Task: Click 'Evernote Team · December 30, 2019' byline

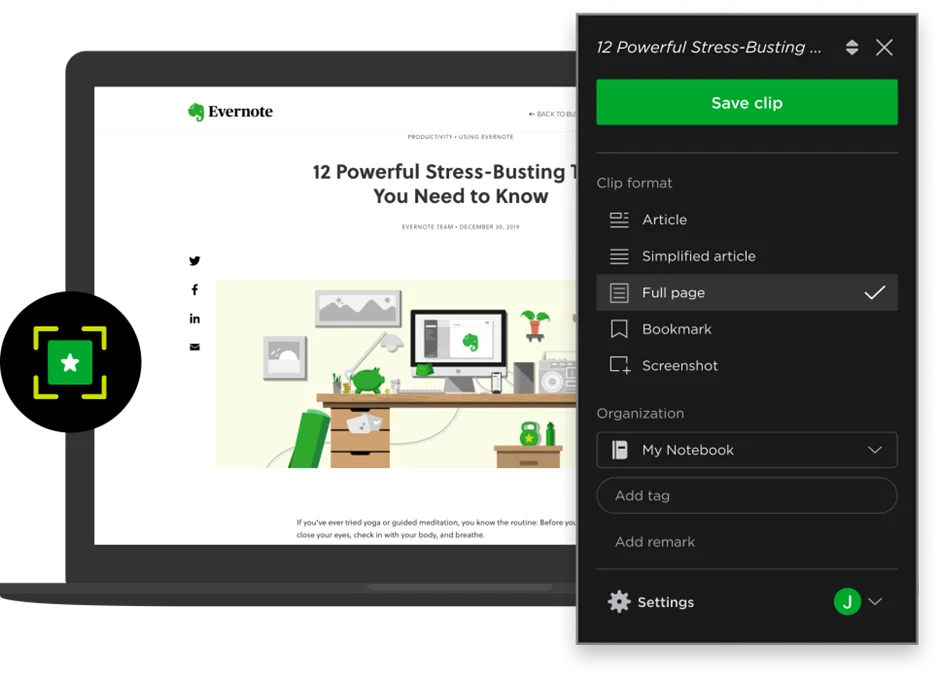Action: click(460, 227)
